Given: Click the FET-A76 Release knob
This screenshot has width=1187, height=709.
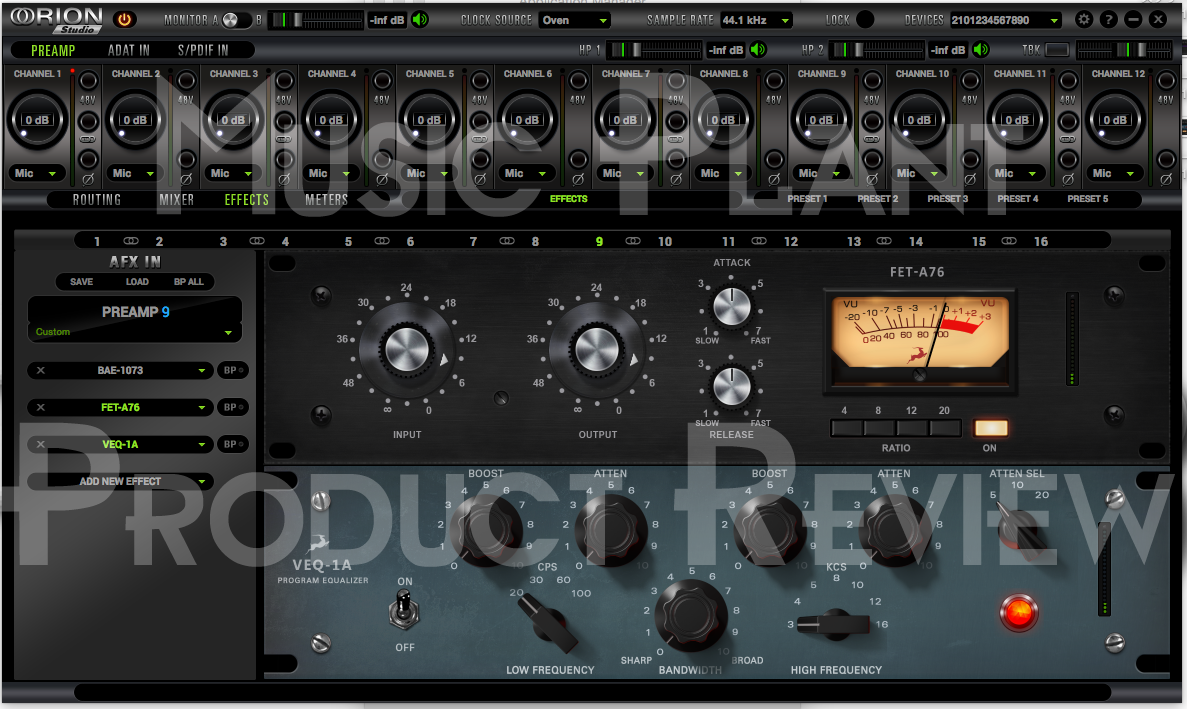Looking at the screenshot, I should coord(732,387).
